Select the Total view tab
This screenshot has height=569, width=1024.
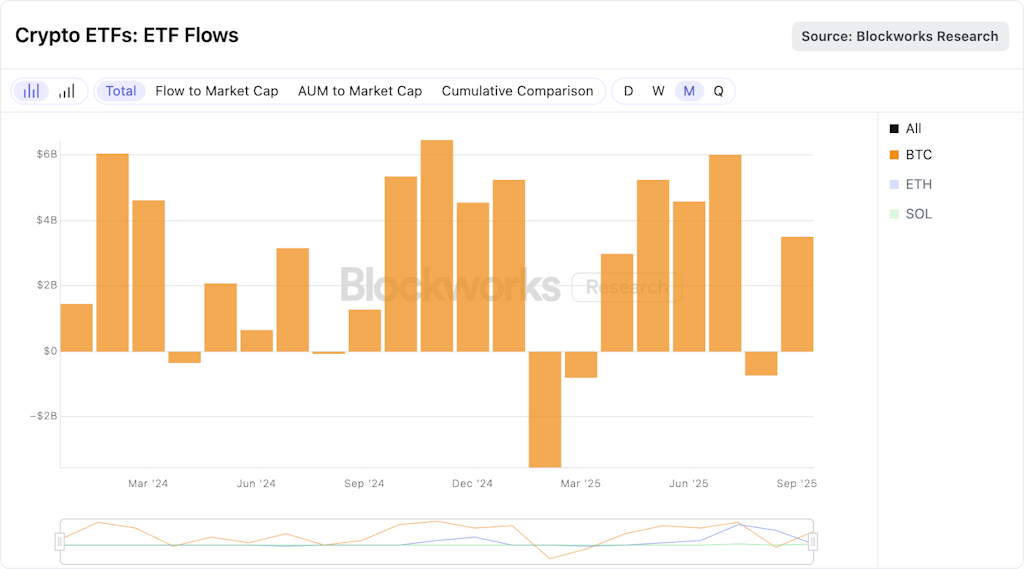pos(121,91)
